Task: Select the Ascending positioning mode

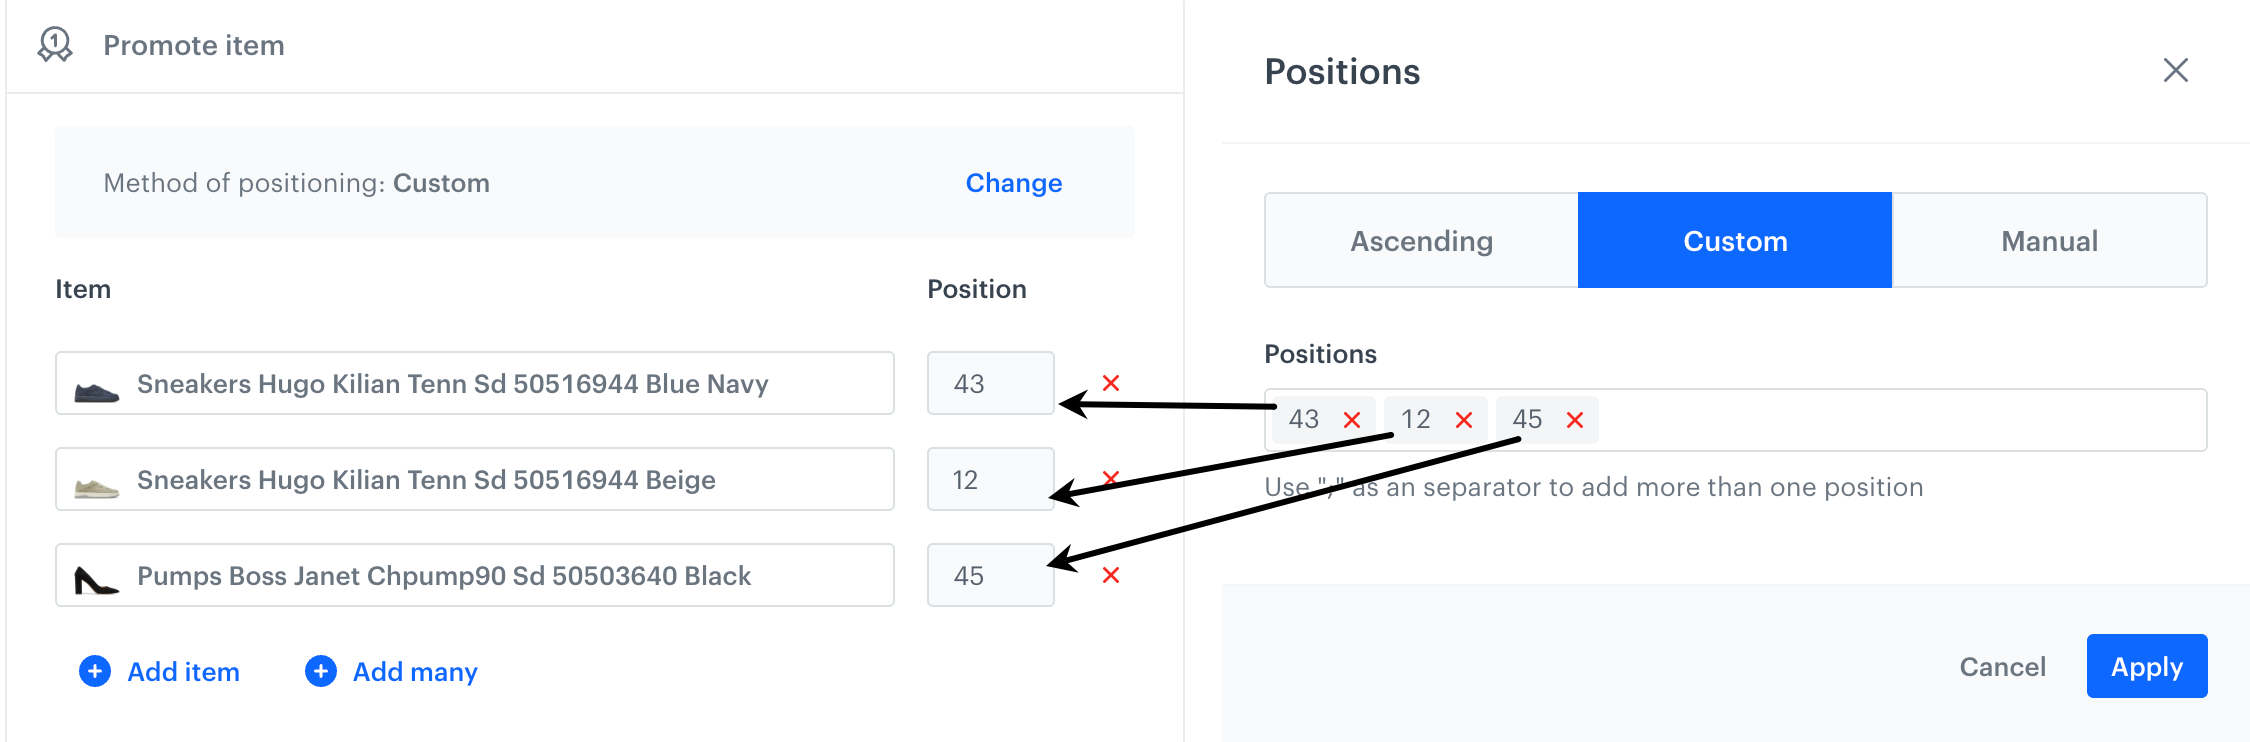Action: click(1421, 240)
